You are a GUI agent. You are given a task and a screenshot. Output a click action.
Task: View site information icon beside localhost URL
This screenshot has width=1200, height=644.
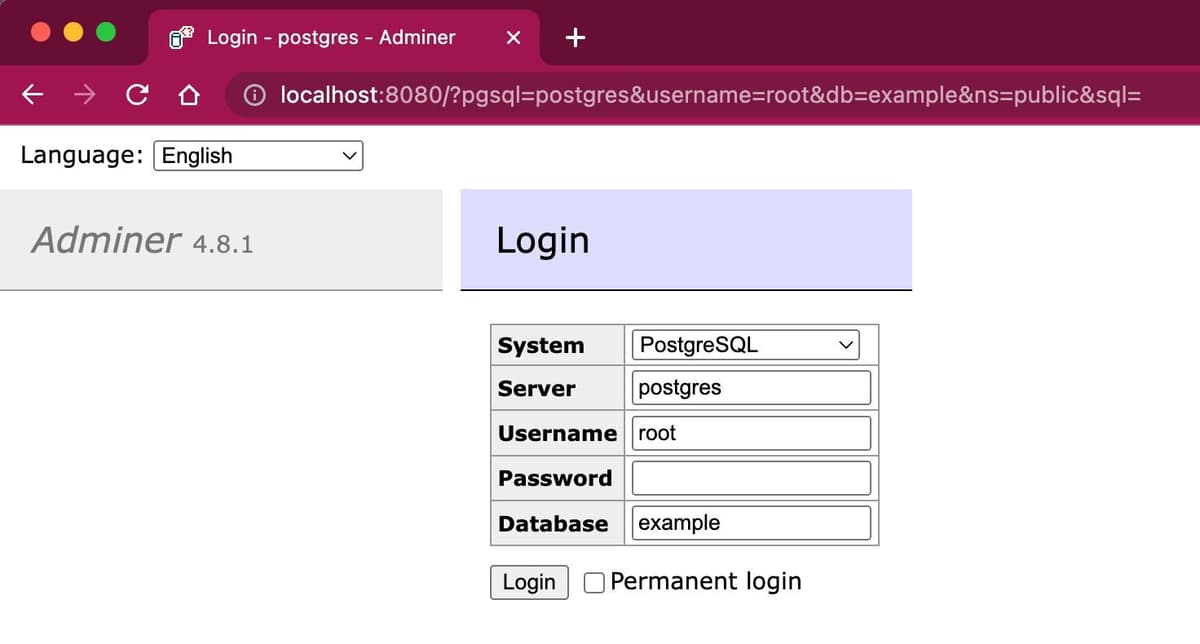pos(256,95)
